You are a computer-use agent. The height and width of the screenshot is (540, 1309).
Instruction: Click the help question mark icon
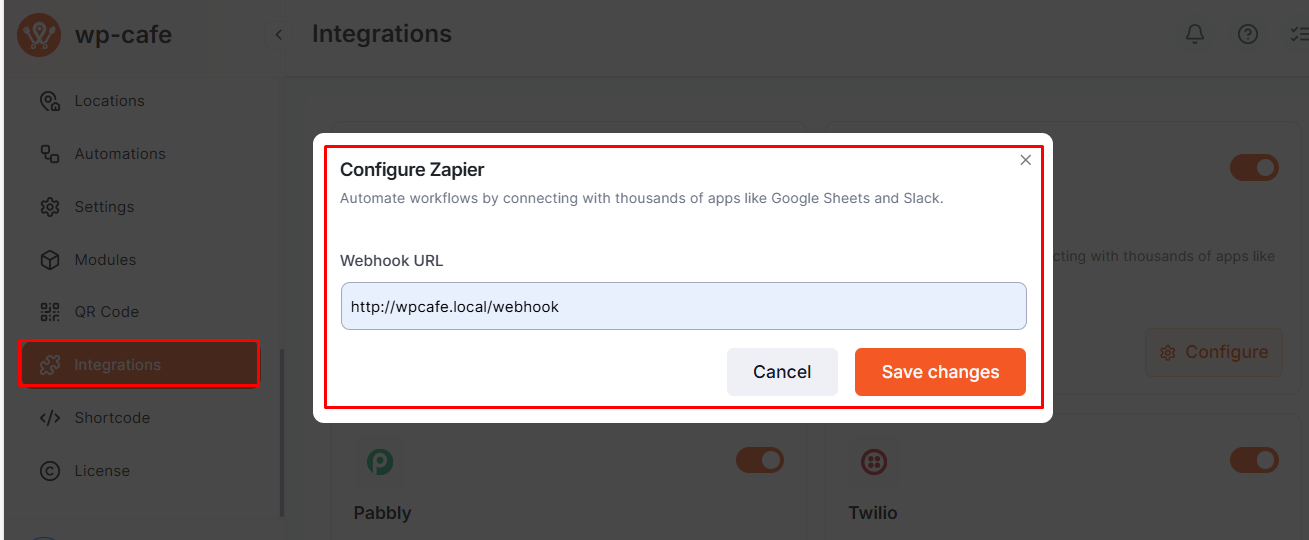coord(1248,34)
